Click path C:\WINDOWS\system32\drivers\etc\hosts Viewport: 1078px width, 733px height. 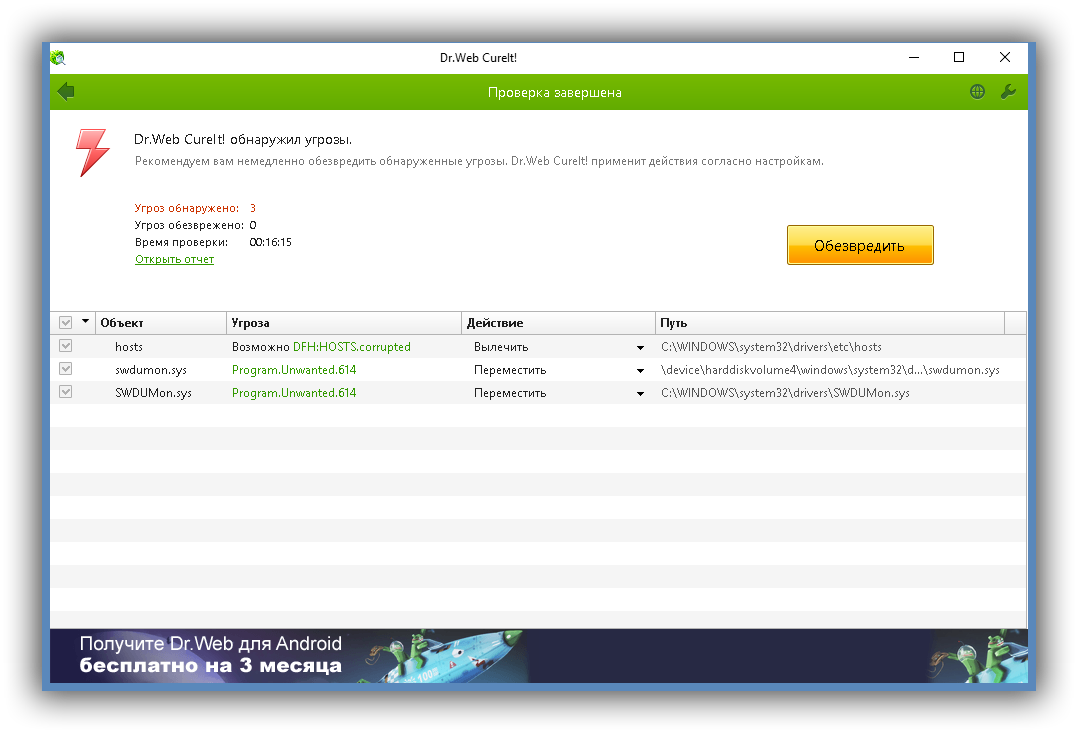(771, 347)
